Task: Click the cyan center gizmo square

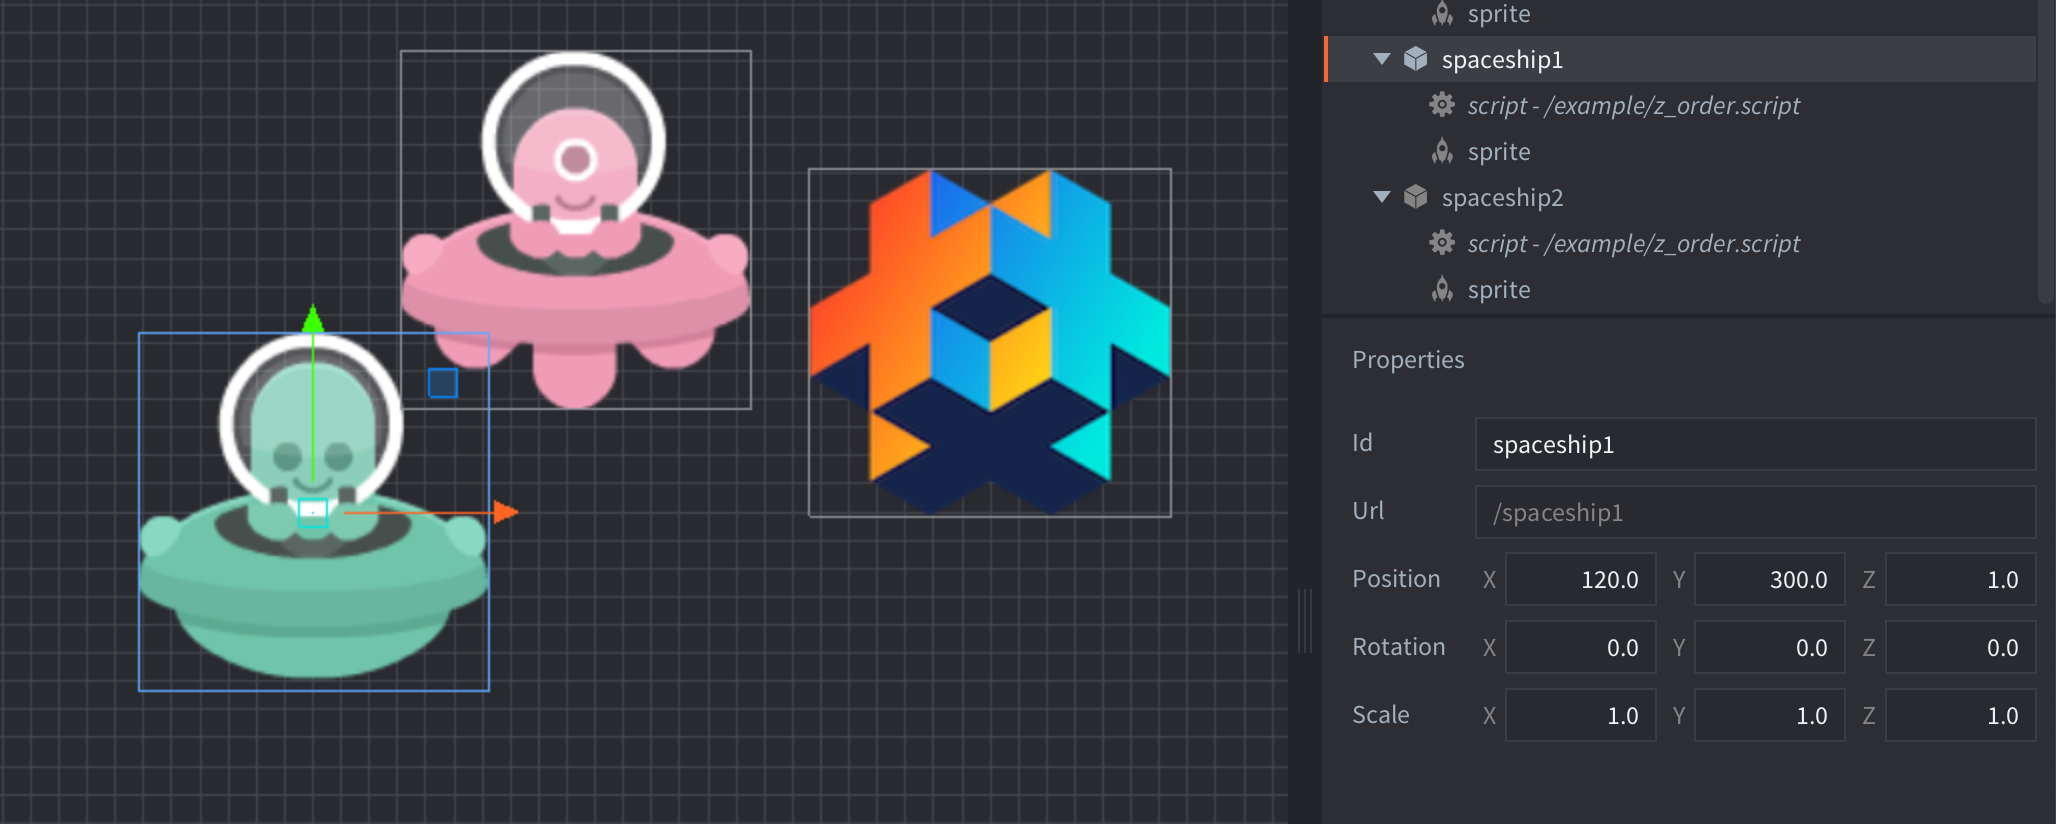Action: pos(313,512)
